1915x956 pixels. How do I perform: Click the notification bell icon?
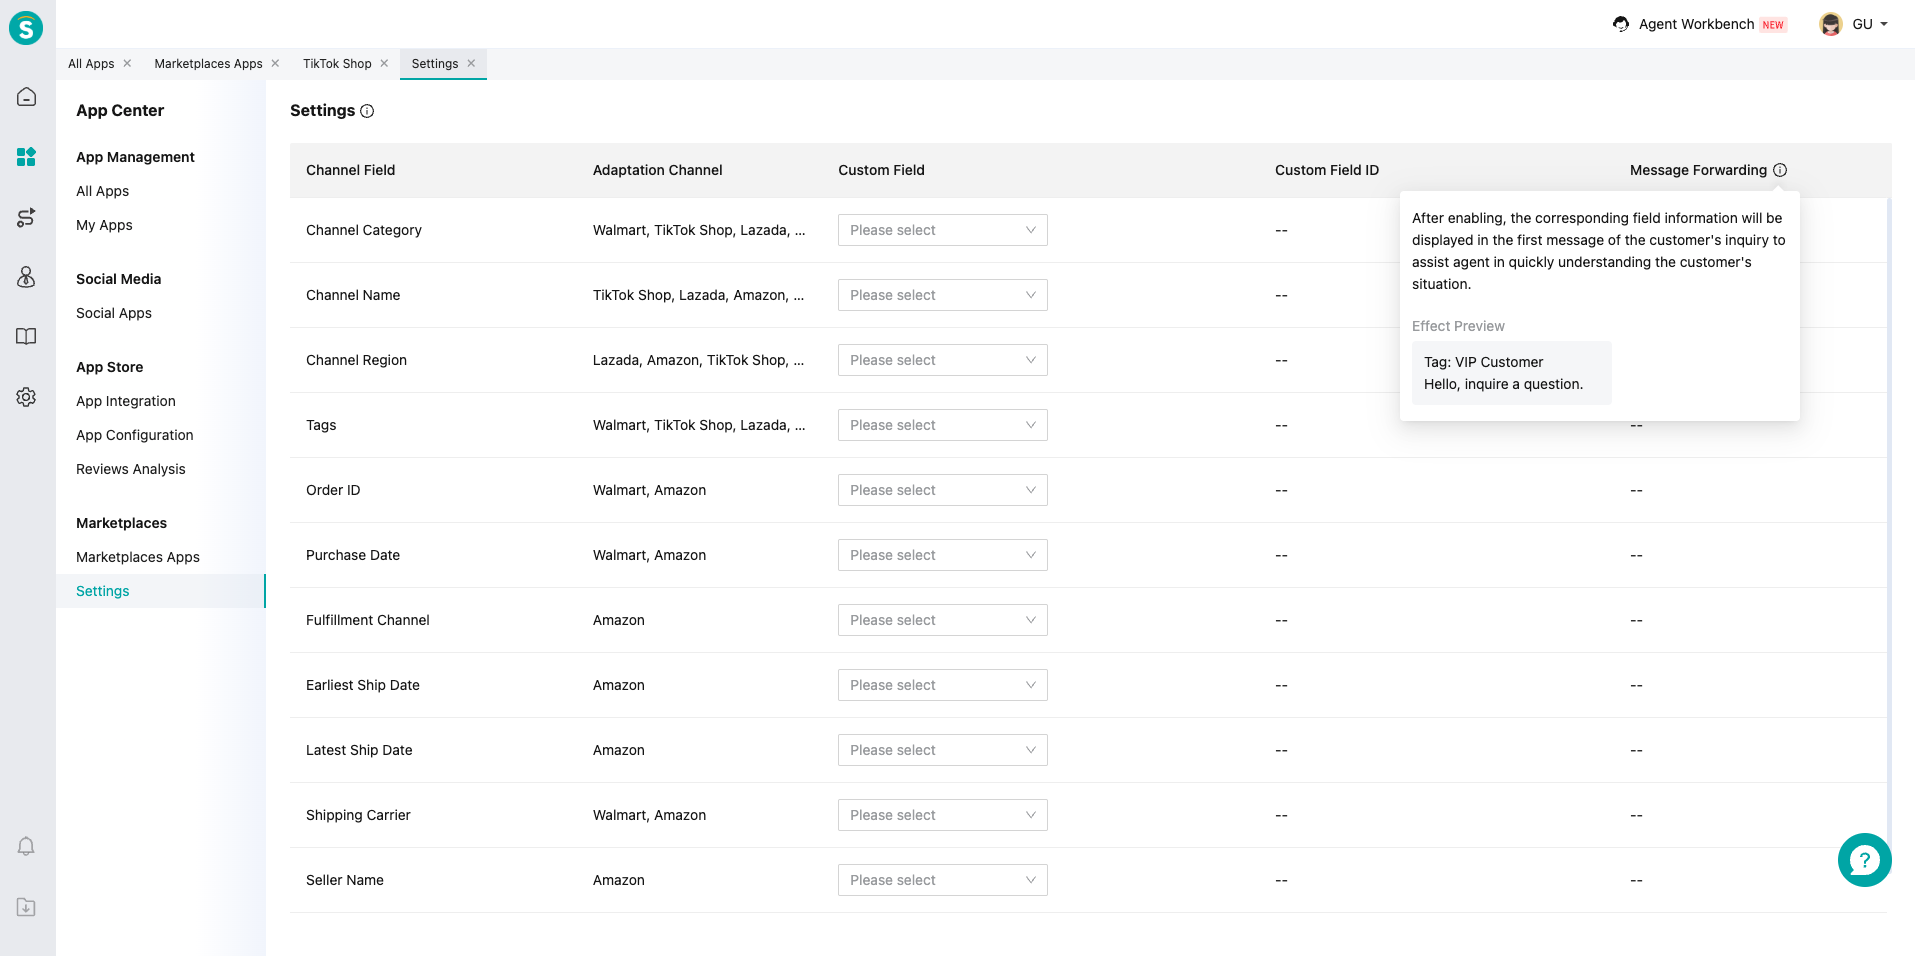[27, 847]
